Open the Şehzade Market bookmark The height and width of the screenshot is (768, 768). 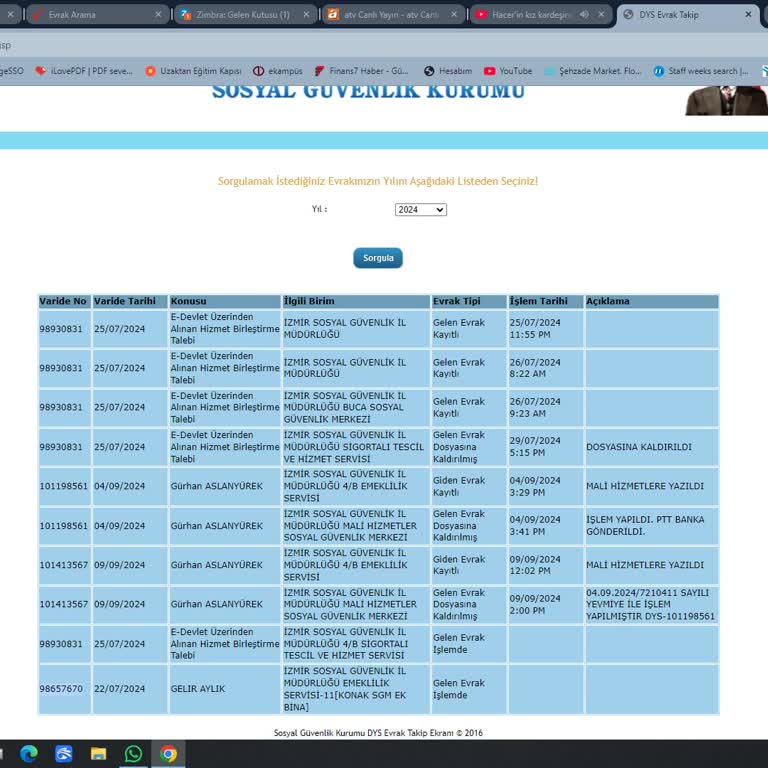593,71
